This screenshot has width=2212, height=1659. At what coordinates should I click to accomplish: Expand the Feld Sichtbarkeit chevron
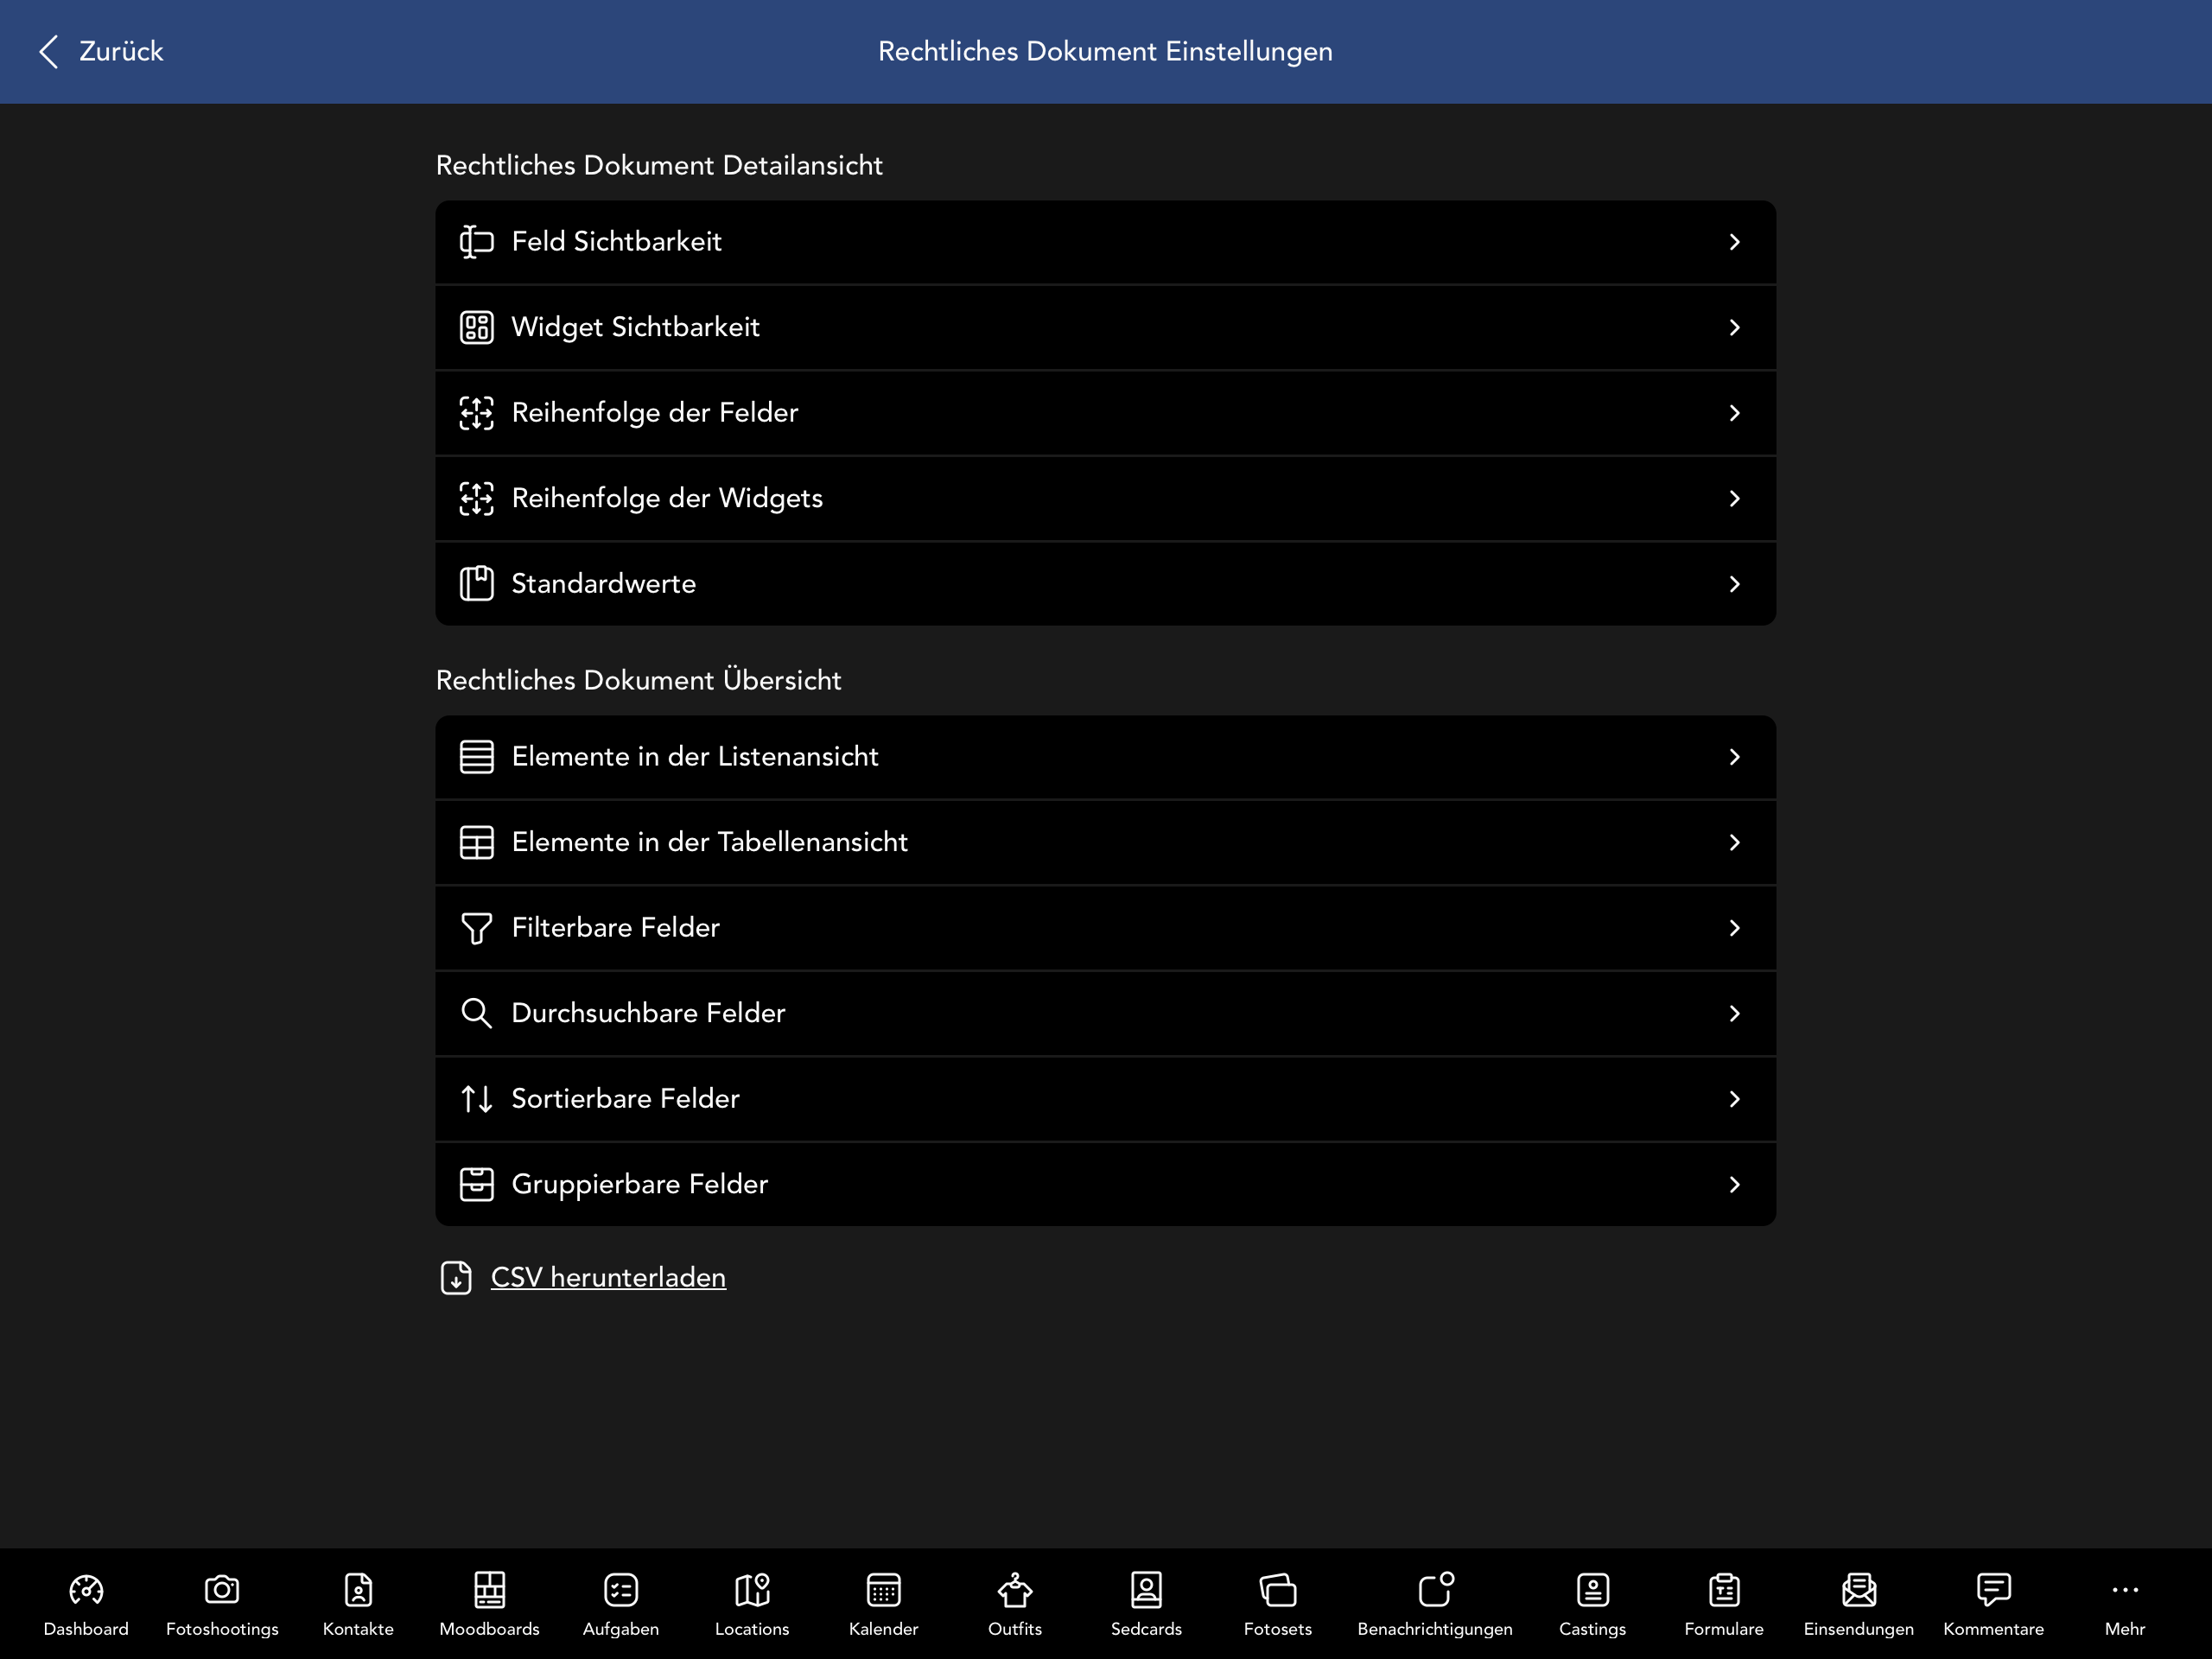(1735, 242)
